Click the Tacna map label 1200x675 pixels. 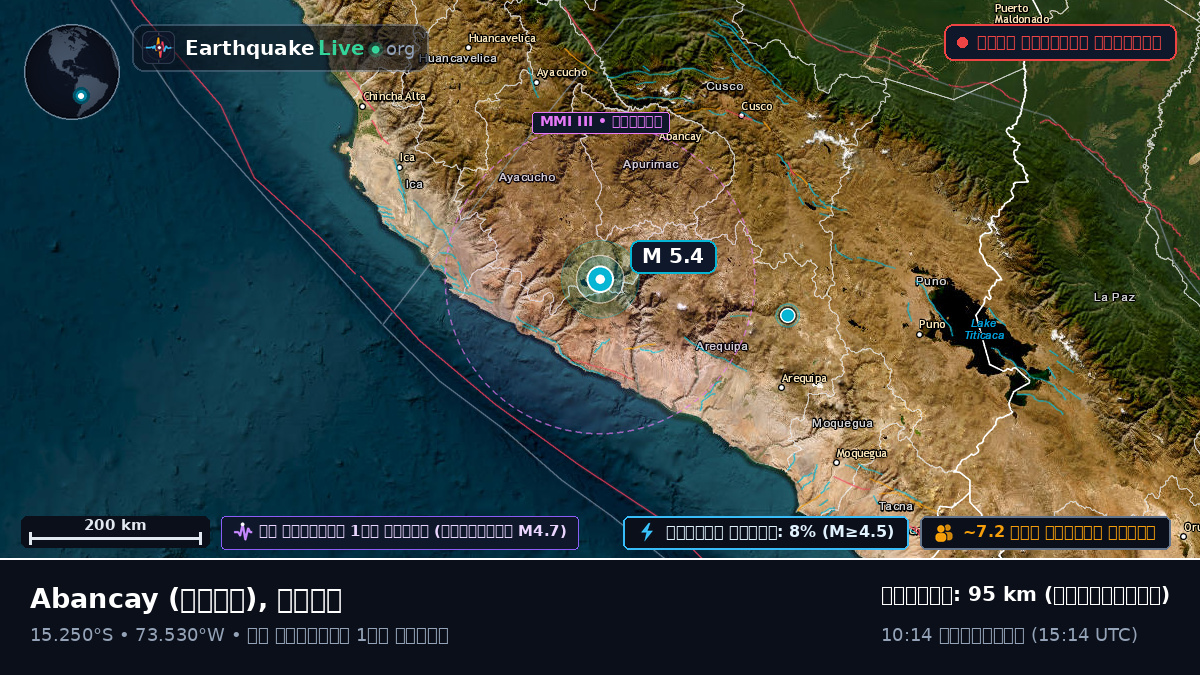click(895, 506)
